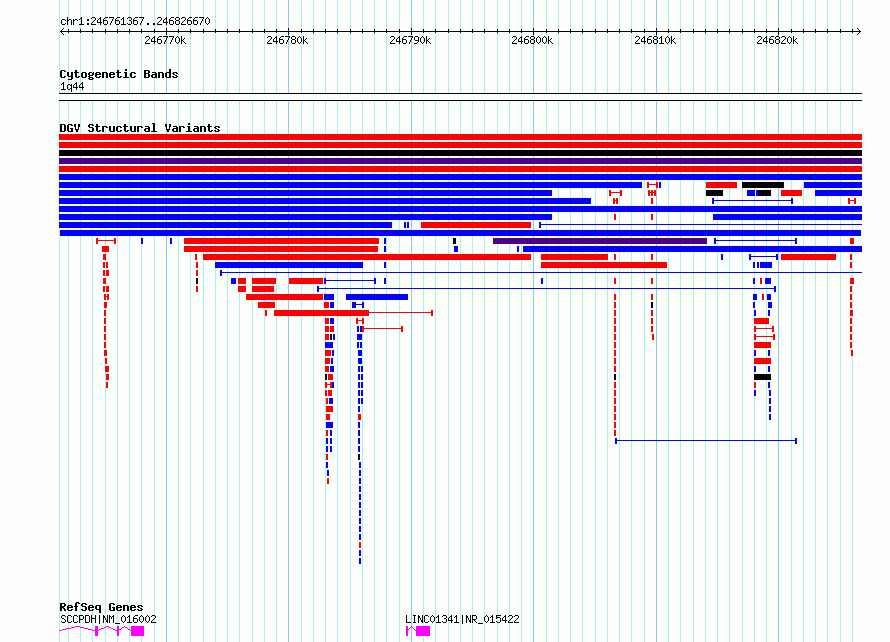Click the chr1:246761367..246826670 region label
Image resolution: width=890 pixels, height=642 pixels.
pos(135,21)
